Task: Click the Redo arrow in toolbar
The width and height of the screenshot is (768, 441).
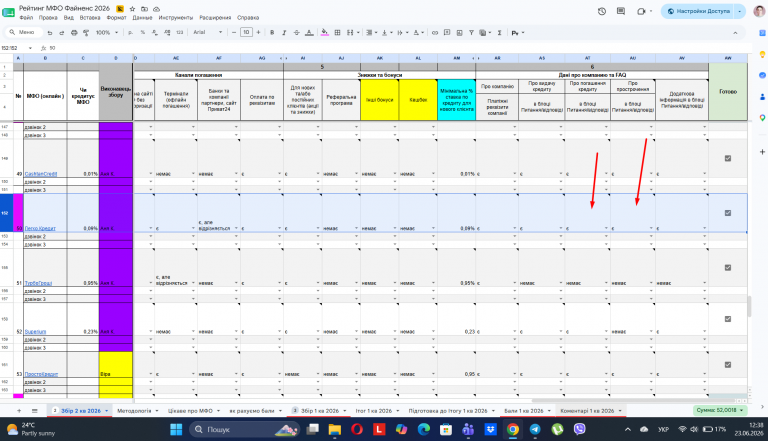Action: 62,33
